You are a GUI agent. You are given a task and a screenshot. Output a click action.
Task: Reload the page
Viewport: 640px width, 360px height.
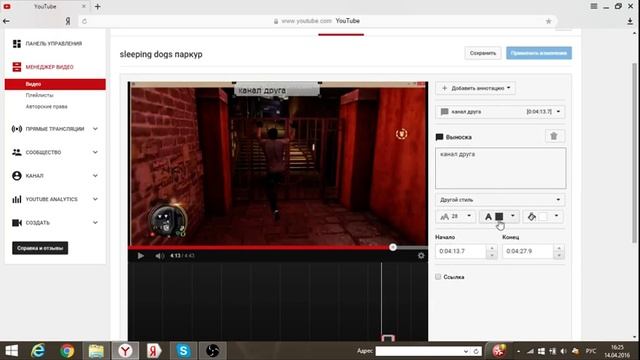pos(84,21)
